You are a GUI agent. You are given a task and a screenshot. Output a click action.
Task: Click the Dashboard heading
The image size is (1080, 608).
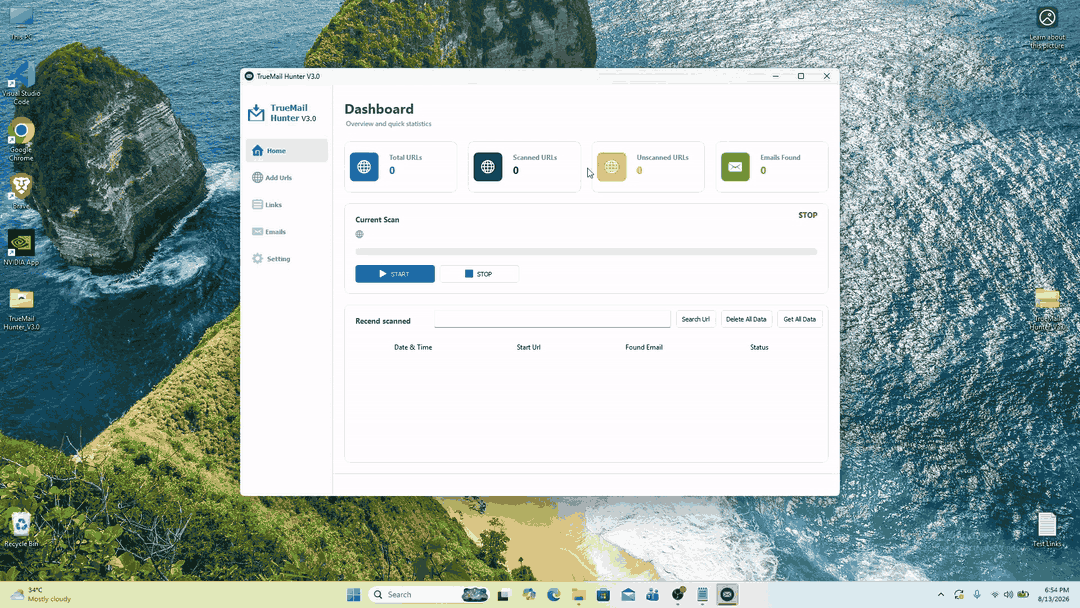coord(379,109)
